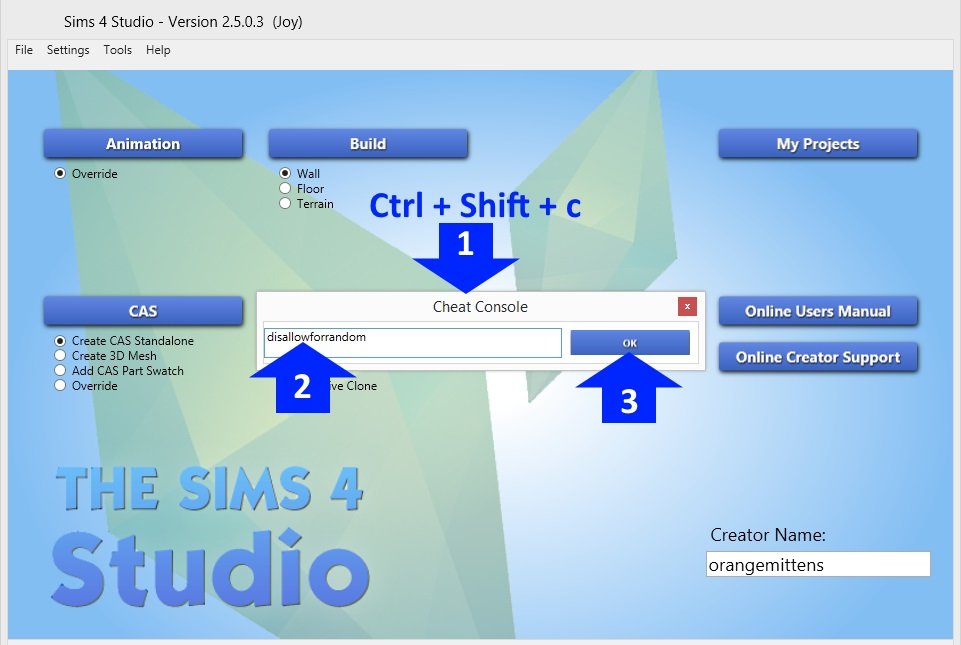Choose Add CAS Part Swatch option
Viewport: 961px width, 645px height.
(x=61, y=371)
